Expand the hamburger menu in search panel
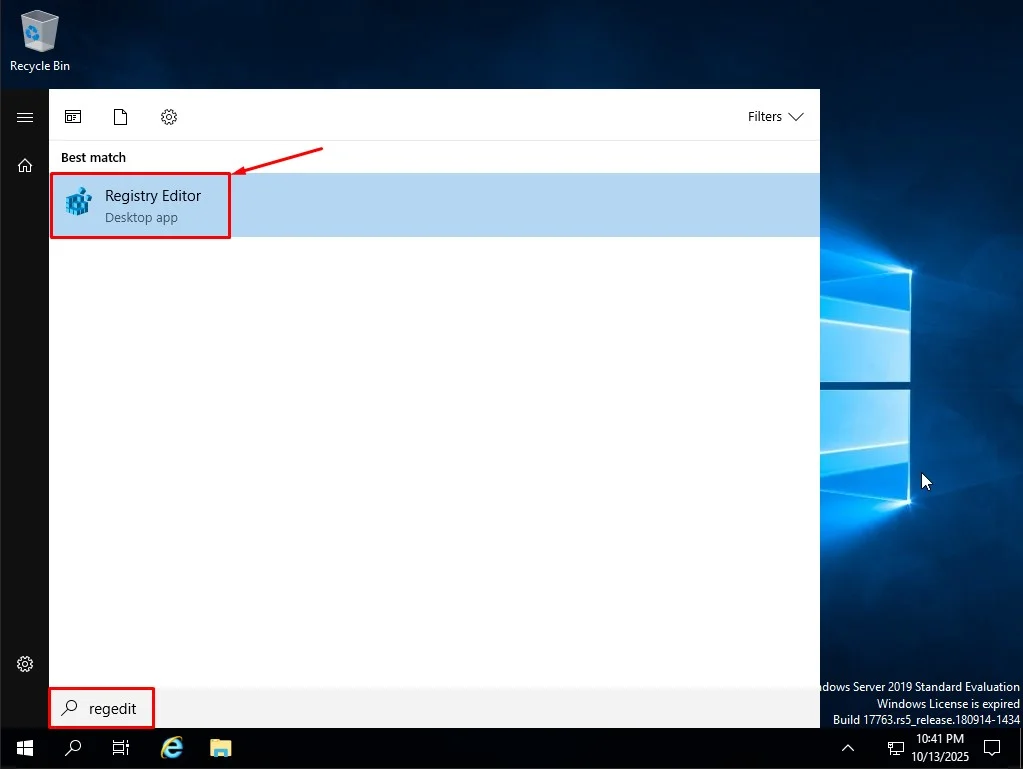This screenshot has height=769, width=1023. (24, 117)
